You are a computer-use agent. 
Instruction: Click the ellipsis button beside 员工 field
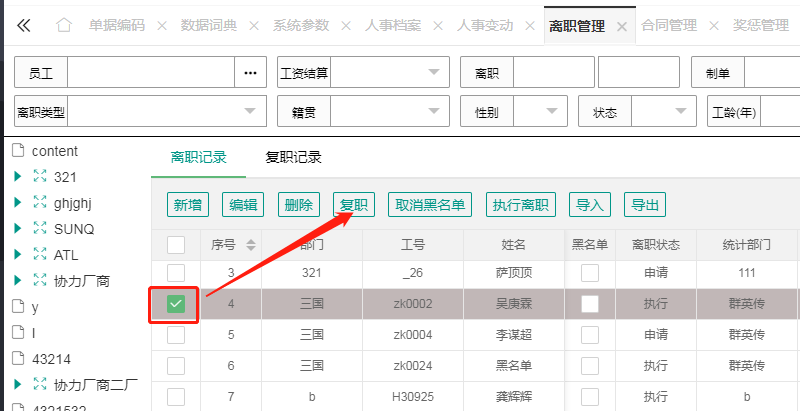(x=250, y=73)
